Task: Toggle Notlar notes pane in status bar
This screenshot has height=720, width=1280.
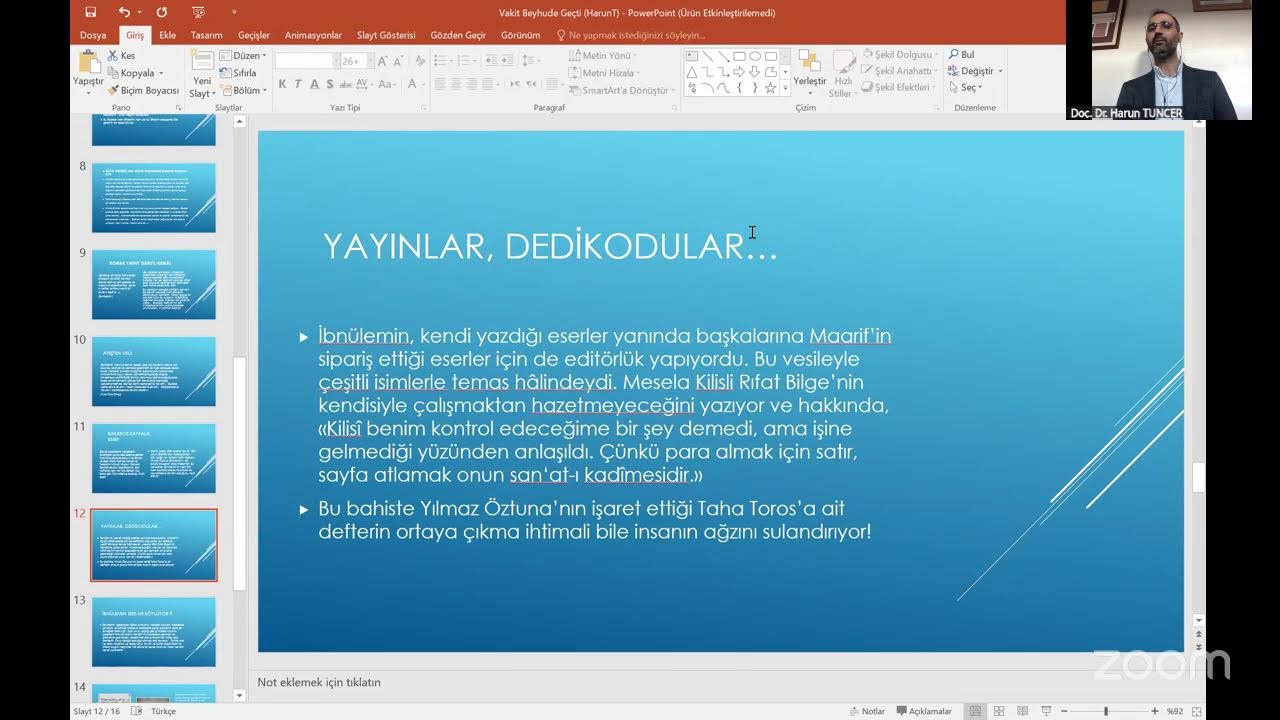Action: click(x=867, y=711)
